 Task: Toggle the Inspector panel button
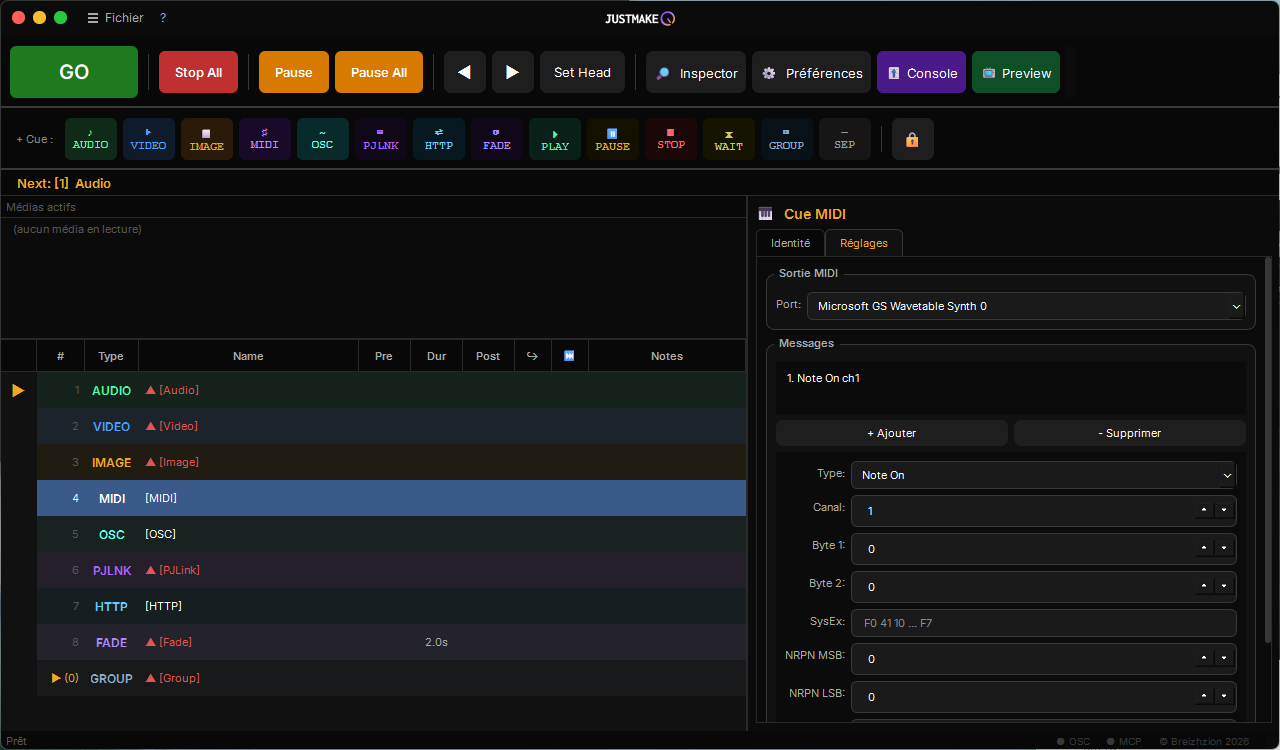click(696, 72)
